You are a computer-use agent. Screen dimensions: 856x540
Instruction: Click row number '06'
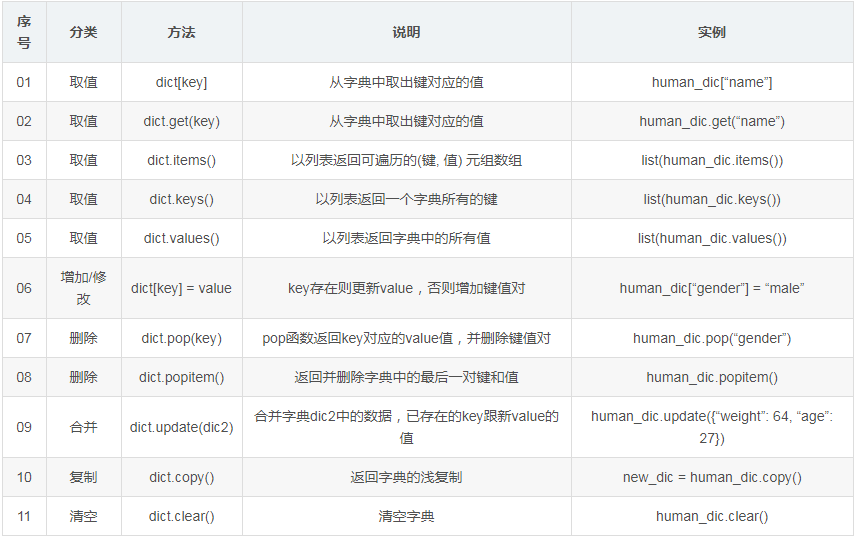coord(24,288)
